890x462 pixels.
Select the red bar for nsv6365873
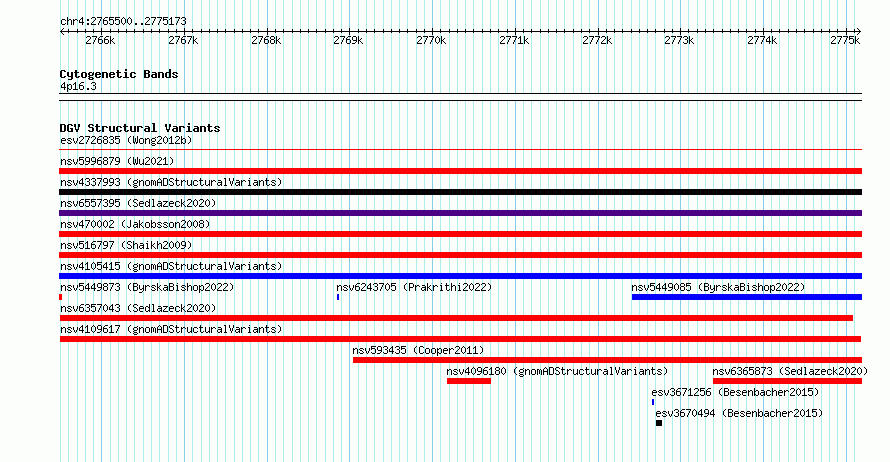[787, 381]
